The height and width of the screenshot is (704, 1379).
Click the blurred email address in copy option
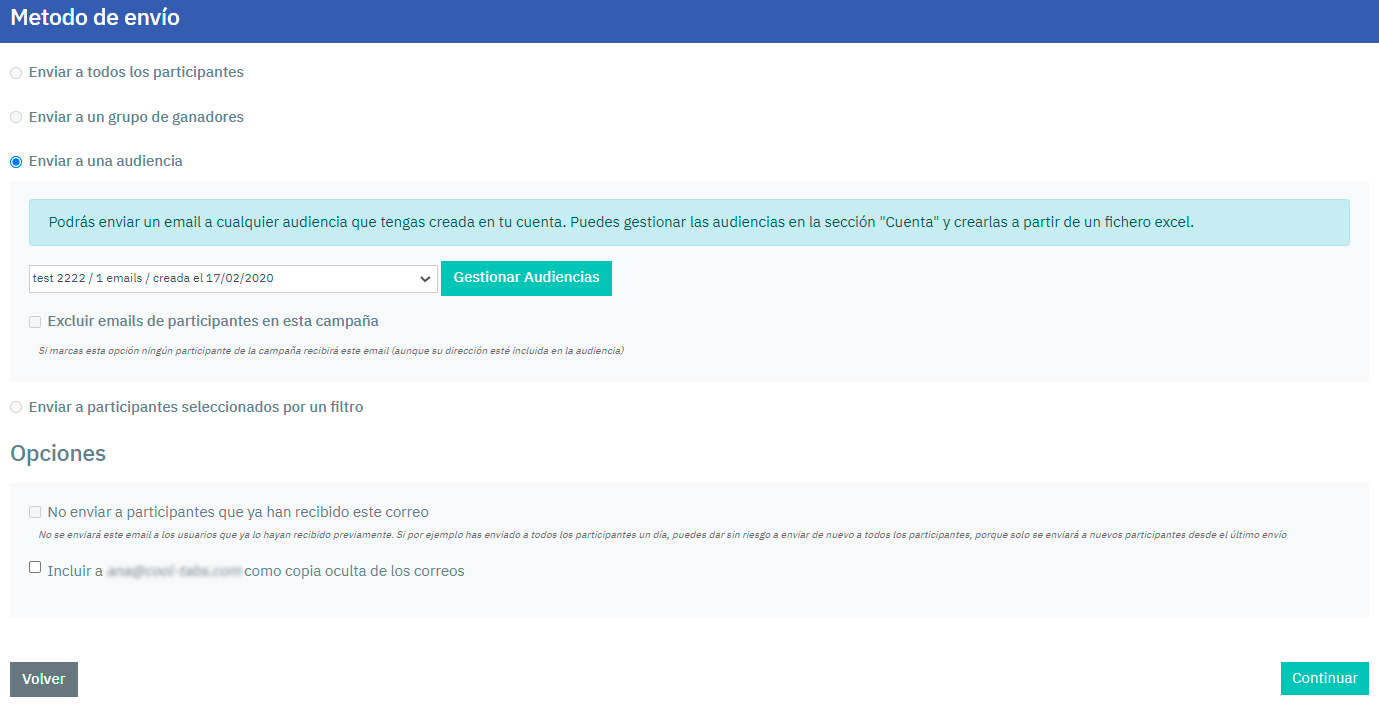(x=174, y=572)
